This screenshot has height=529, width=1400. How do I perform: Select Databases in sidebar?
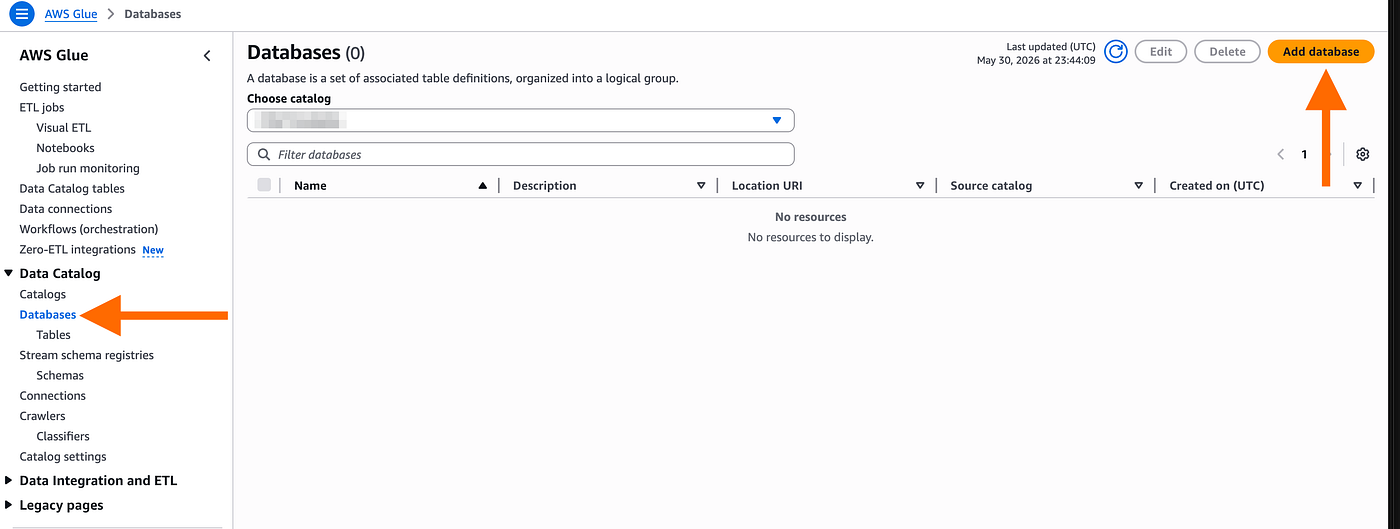[x=48, y=315]
